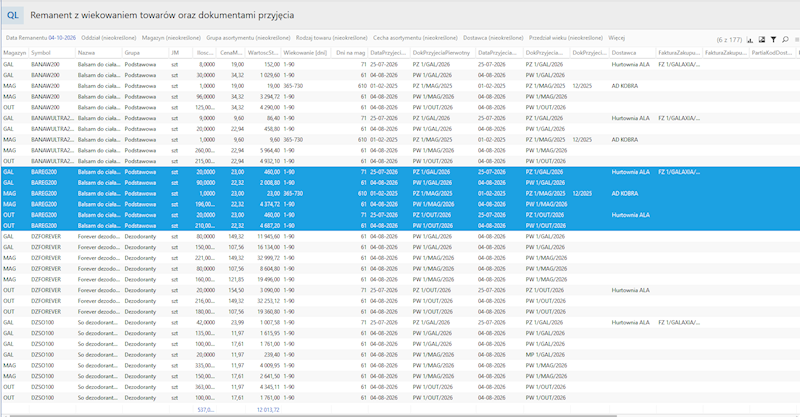Sort by DokPrzyjeciaPierwotny column header
Viewport: 800px width, 417px height.
(443, 53)
